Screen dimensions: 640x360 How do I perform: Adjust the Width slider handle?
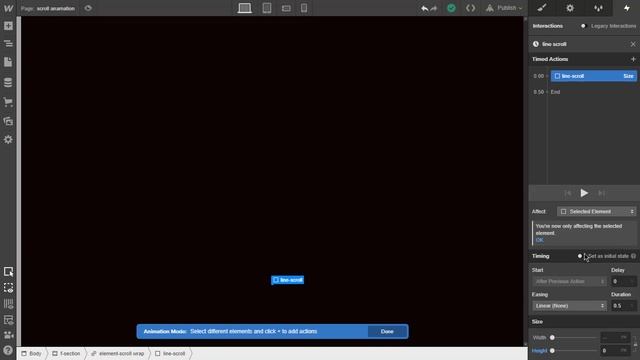click(x=552, y=338)
